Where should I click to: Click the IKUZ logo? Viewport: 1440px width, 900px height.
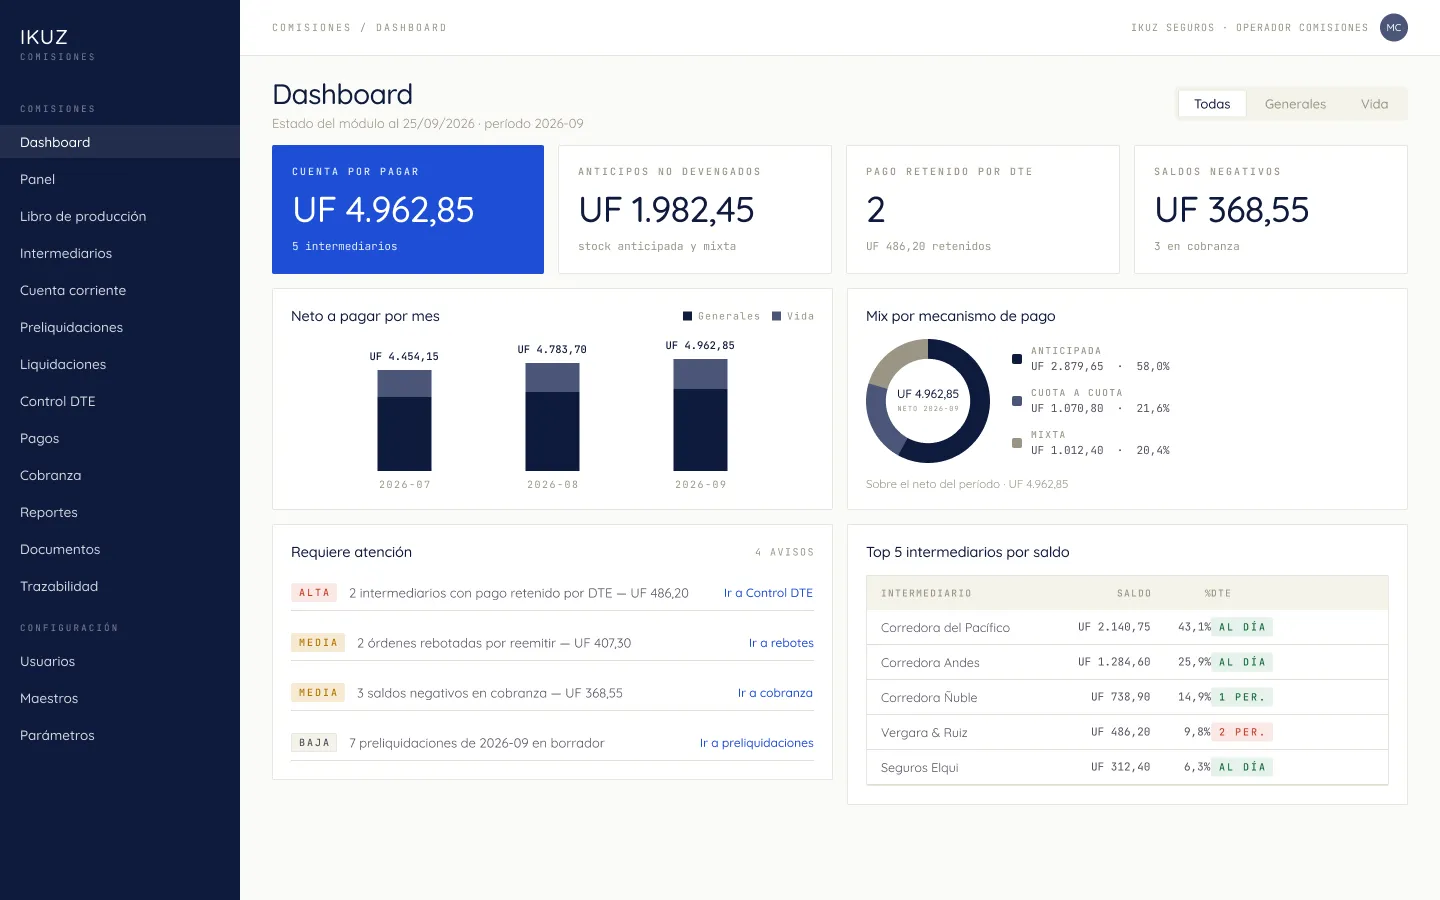pyautogui.click(x=44, y=37)
